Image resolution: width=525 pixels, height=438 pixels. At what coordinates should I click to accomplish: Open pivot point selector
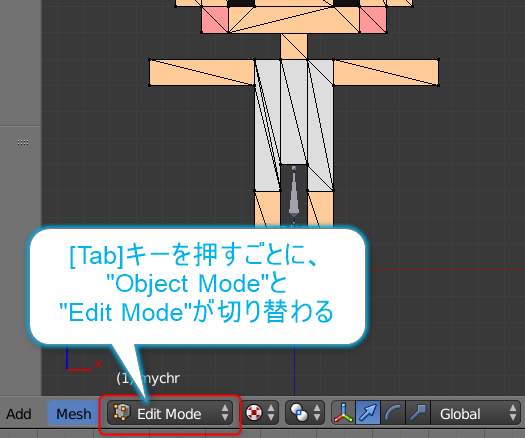[305, 413]
